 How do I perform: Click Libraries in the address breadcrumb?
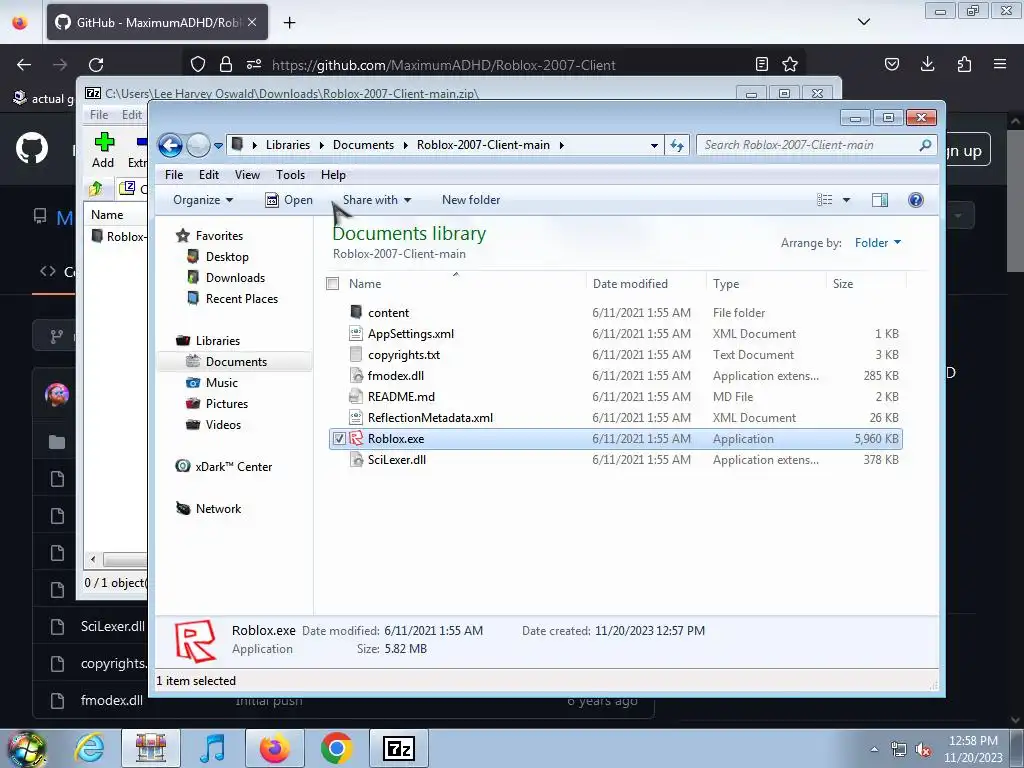pos(287,145)
